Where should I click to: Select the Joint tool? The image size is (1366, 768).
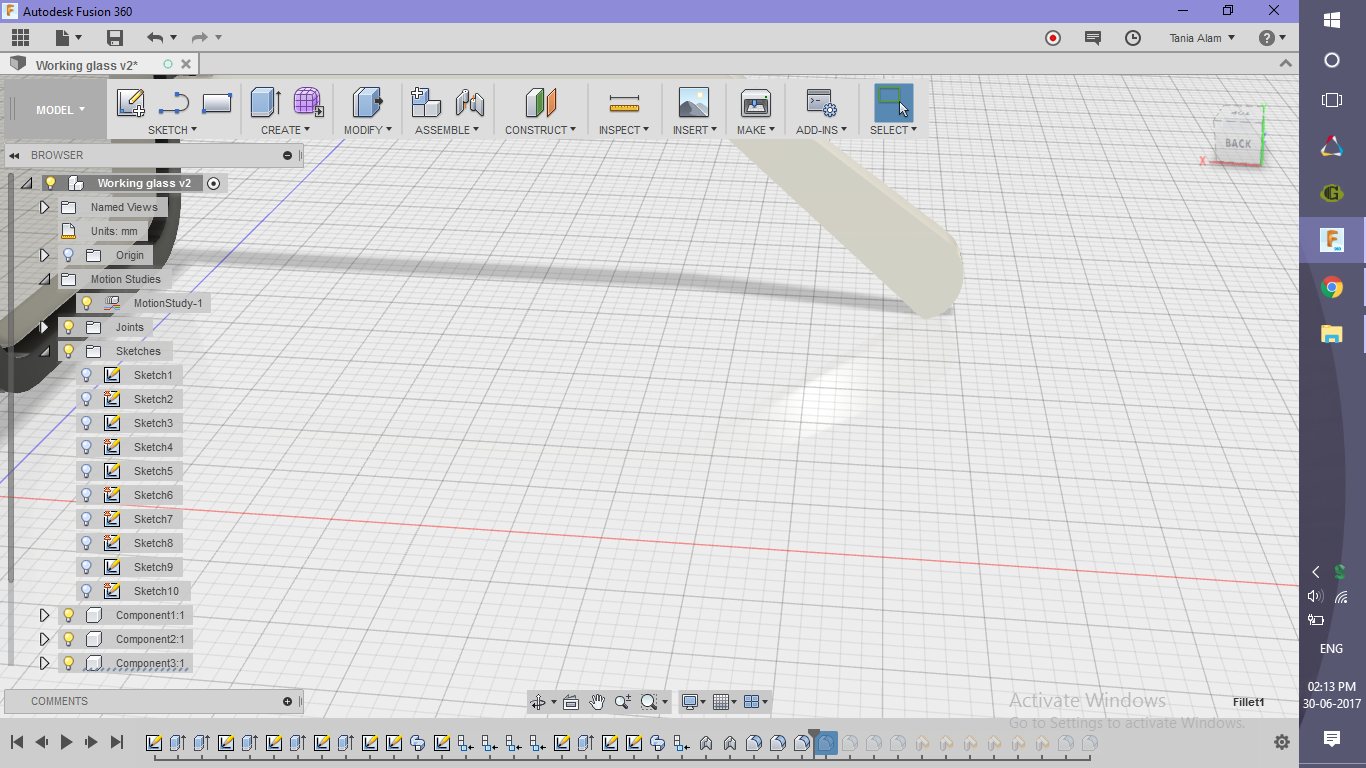click(x=469, y=103)
